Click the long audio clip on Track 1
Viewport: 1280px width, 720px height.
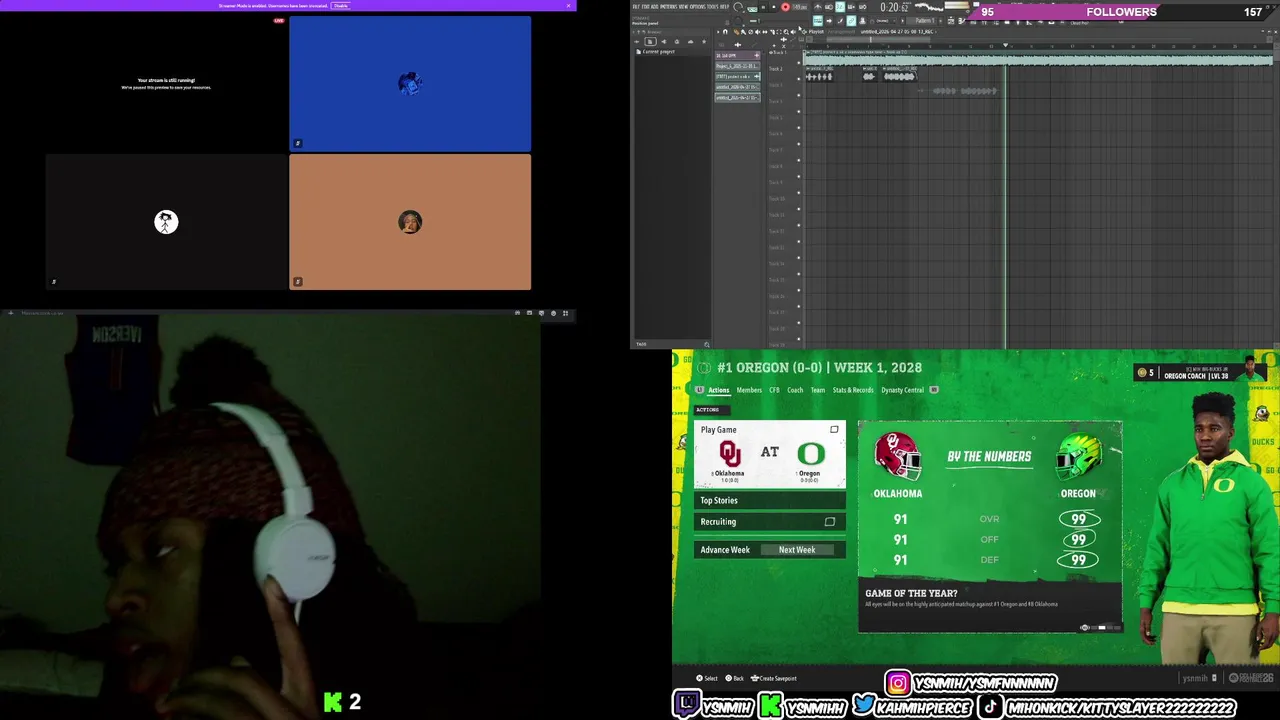pyautogui.click(x=1038, y=58)
